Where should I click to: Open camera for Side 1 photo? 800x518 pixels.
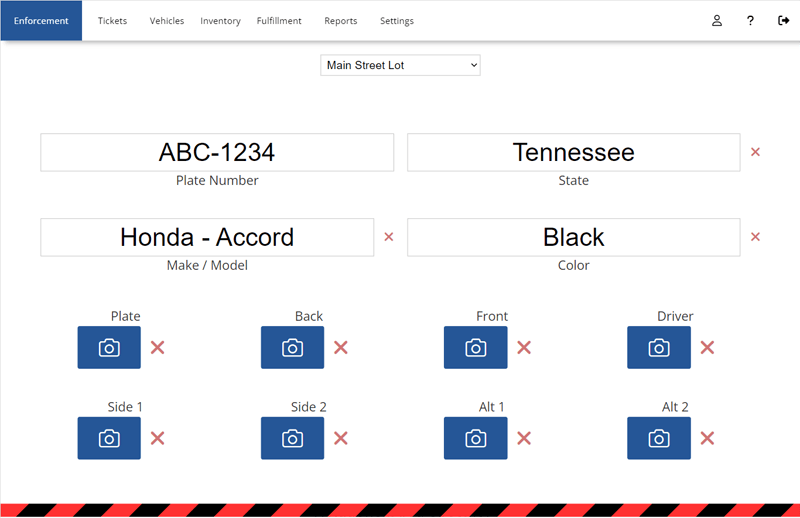coord(109,438)
